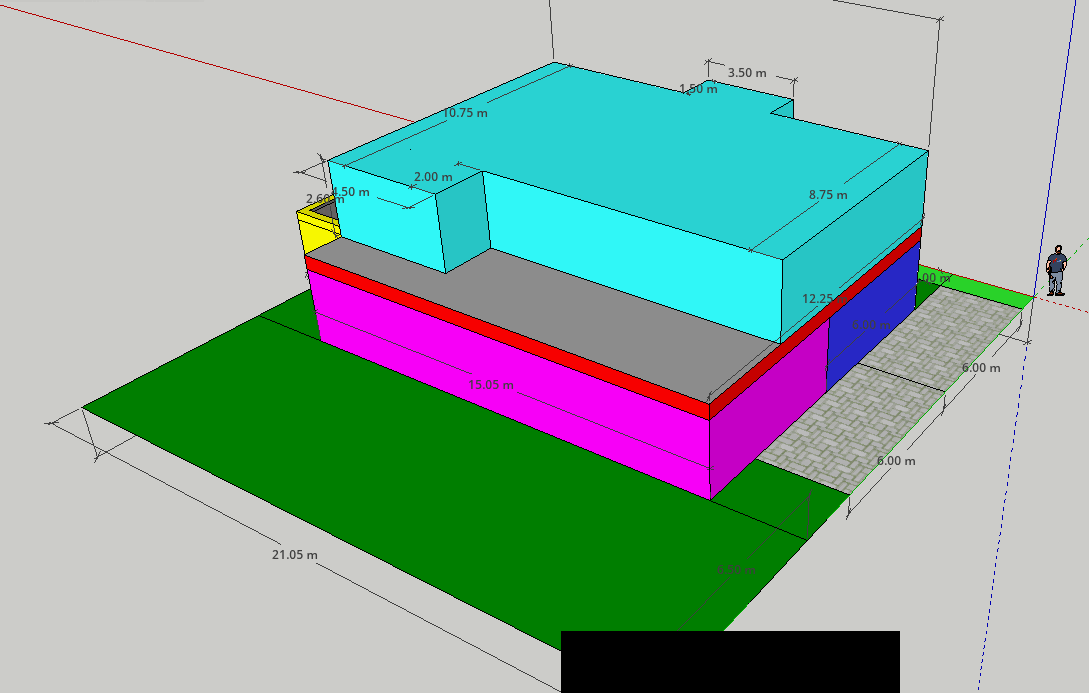Click the 15.05 m dimension label
The image size is (1089, 693).
(x=491, y=385)
